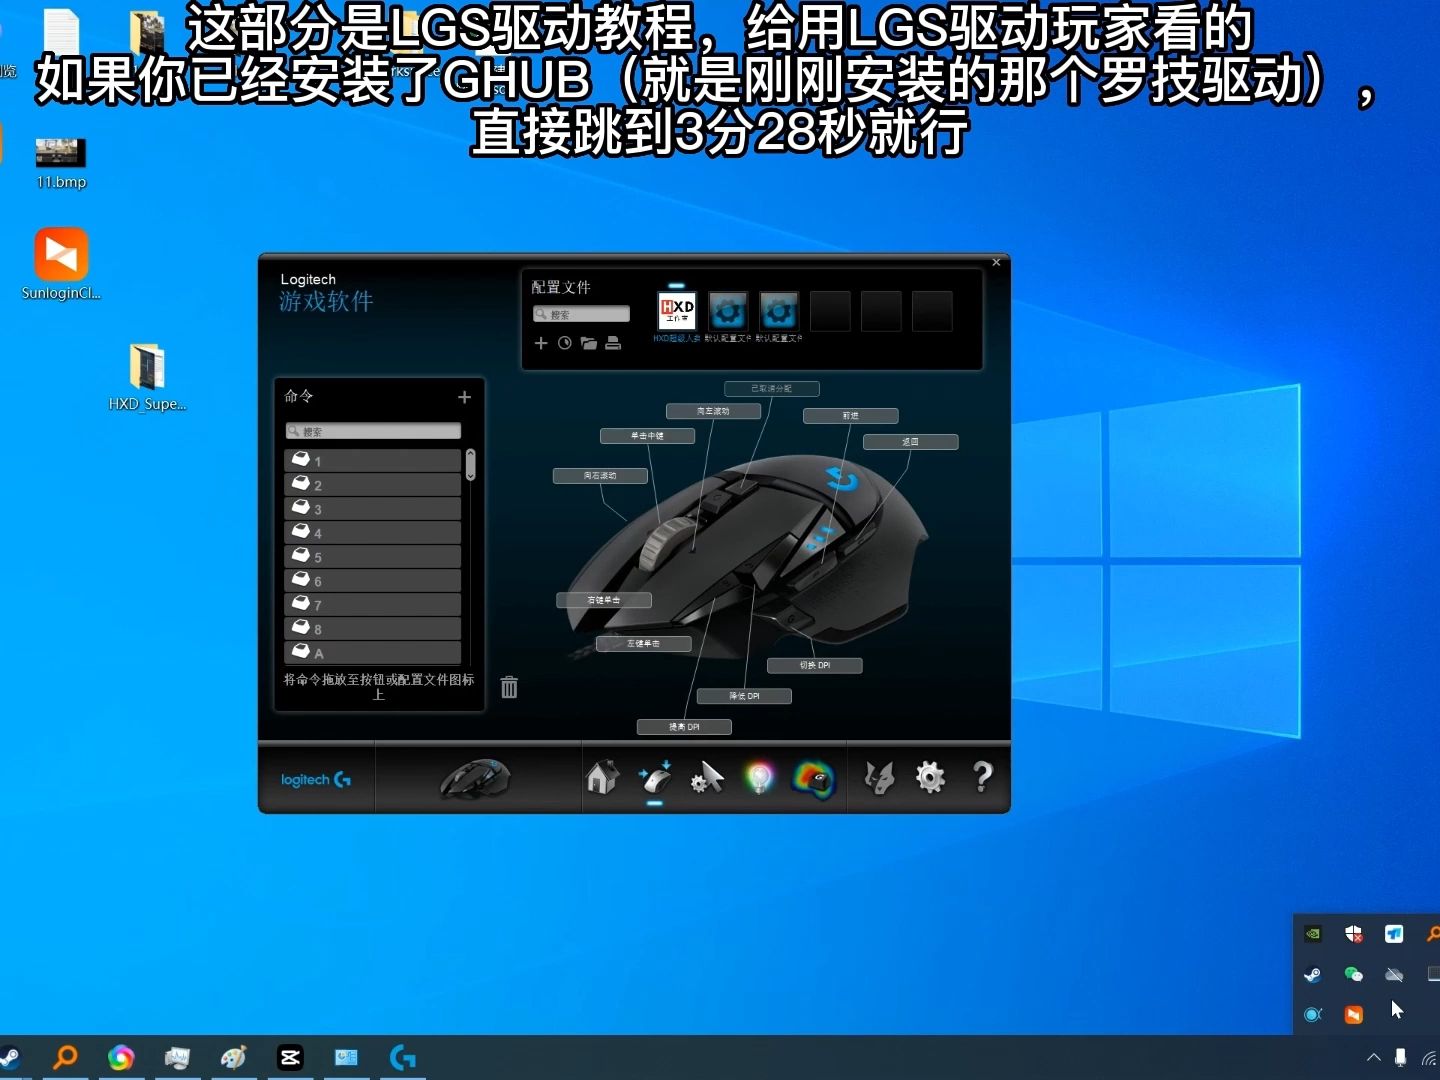This screenshot has height=1080, width=1440.
Task: Open help via the question mark icon
Action: pos(983,776)
